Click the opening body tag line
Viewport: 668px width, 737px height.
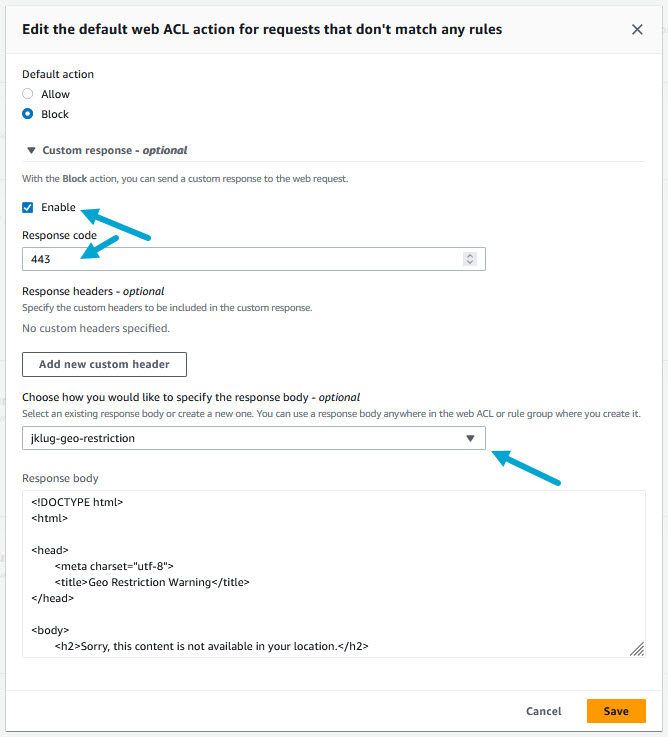pyautogui.click(x=50, y=630)
